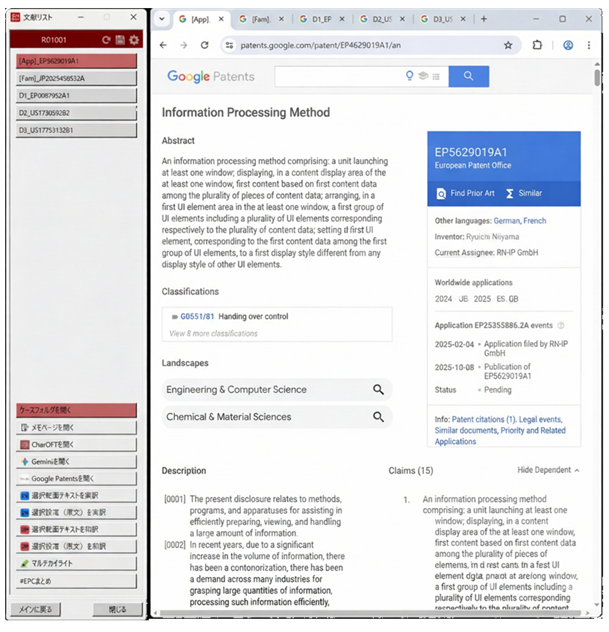The height and width of the screenshot is (632, 609).
Task: Open the Similar documents link
Action: [x=466, y=430]
